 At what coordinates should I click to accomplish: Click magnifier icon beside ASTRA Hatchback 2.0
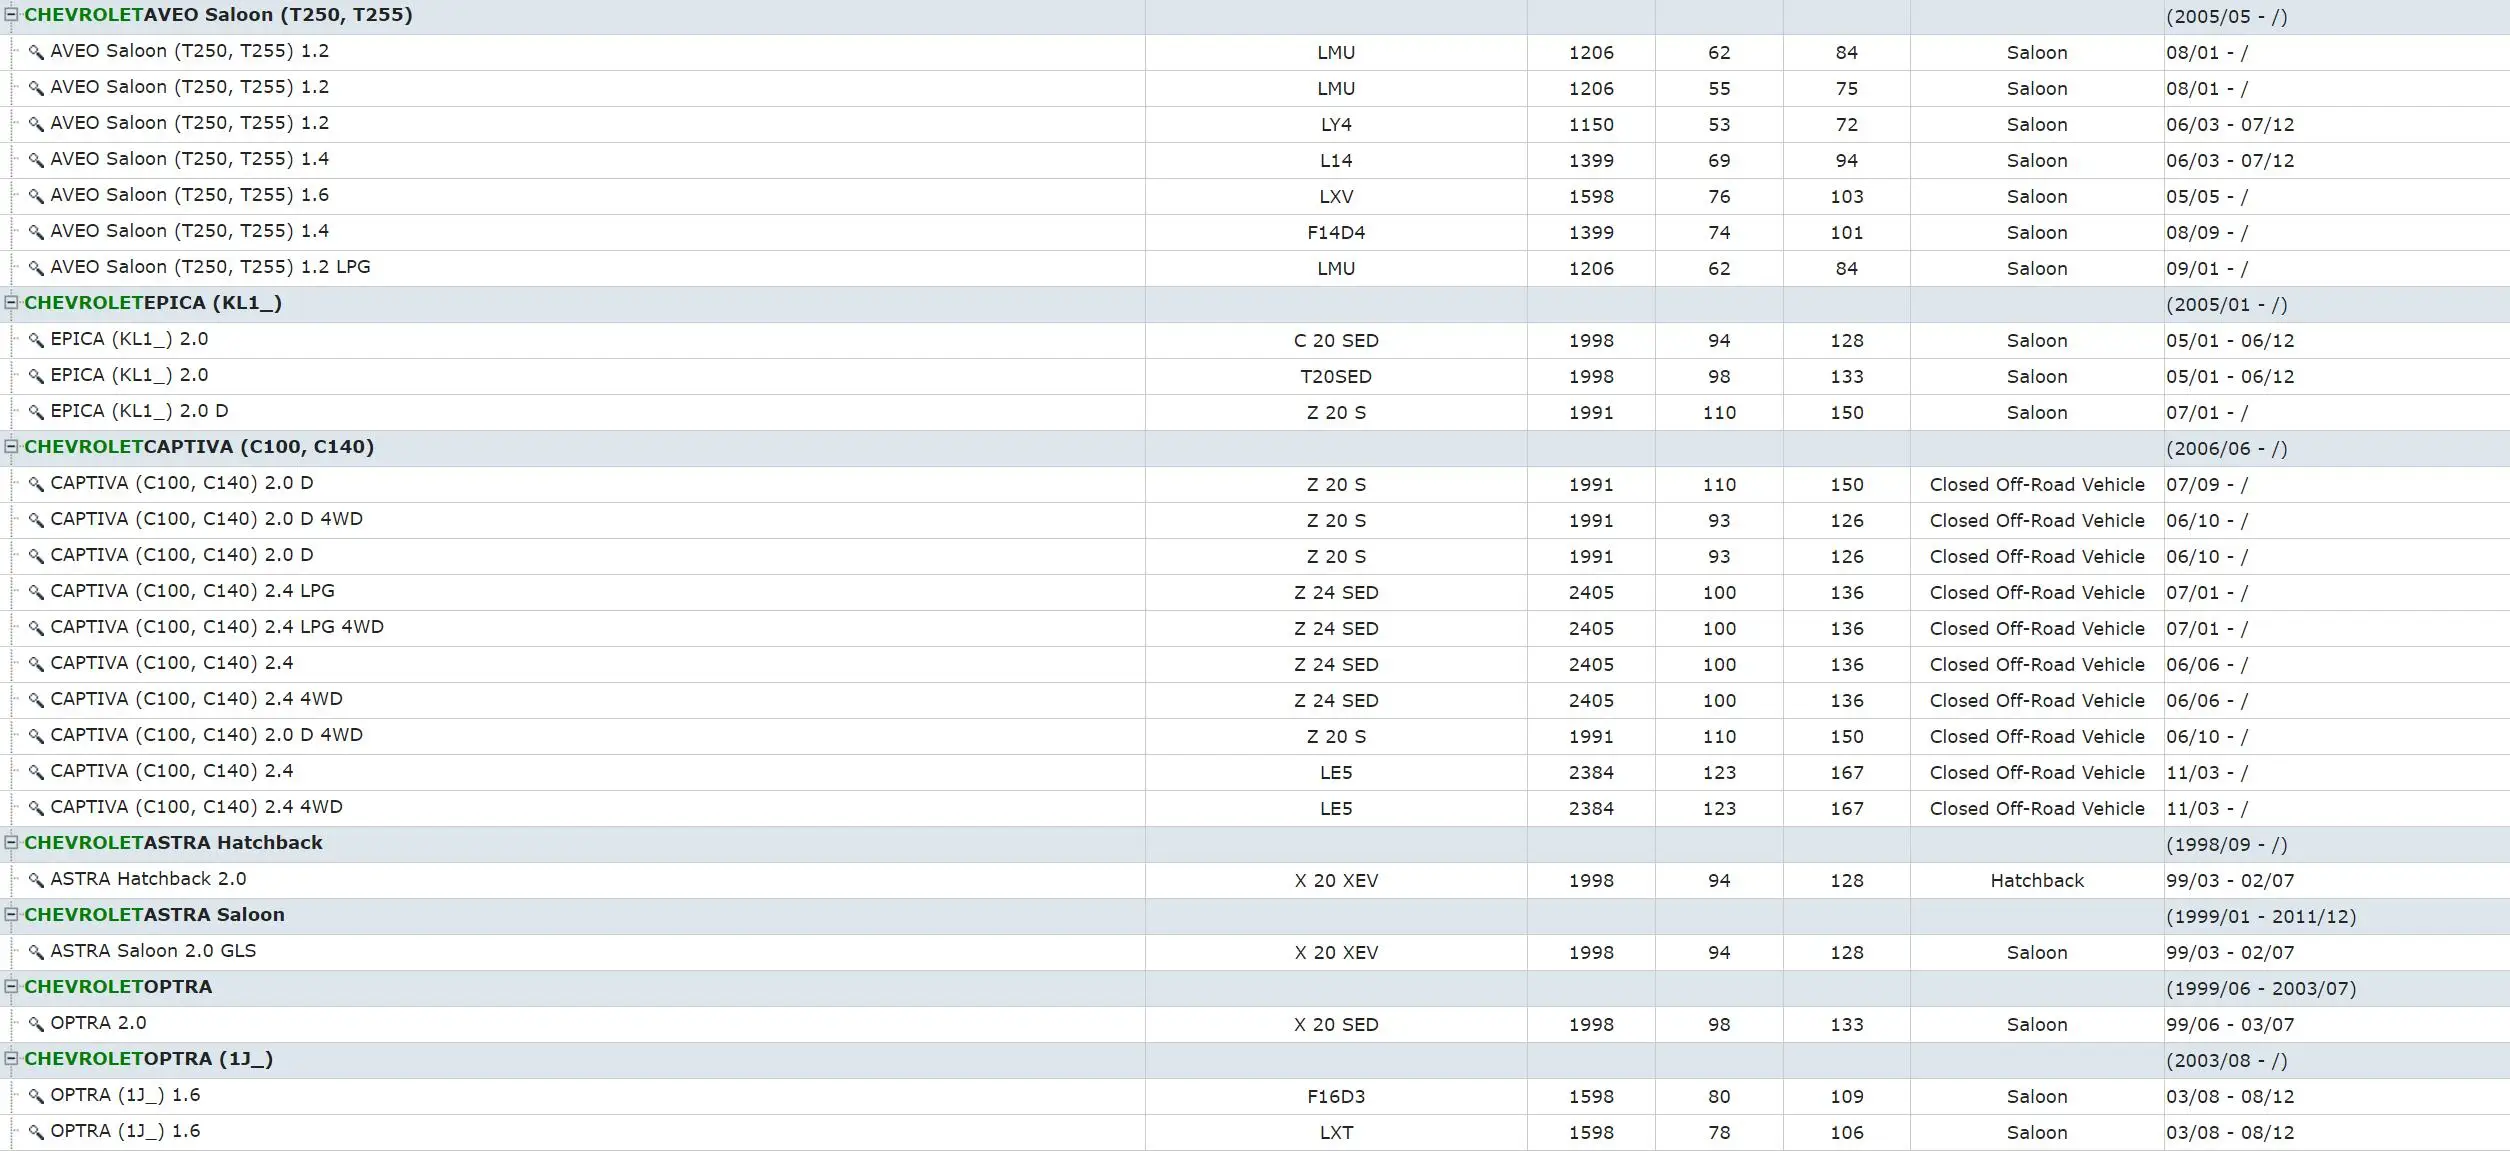(x=36, y=880)
